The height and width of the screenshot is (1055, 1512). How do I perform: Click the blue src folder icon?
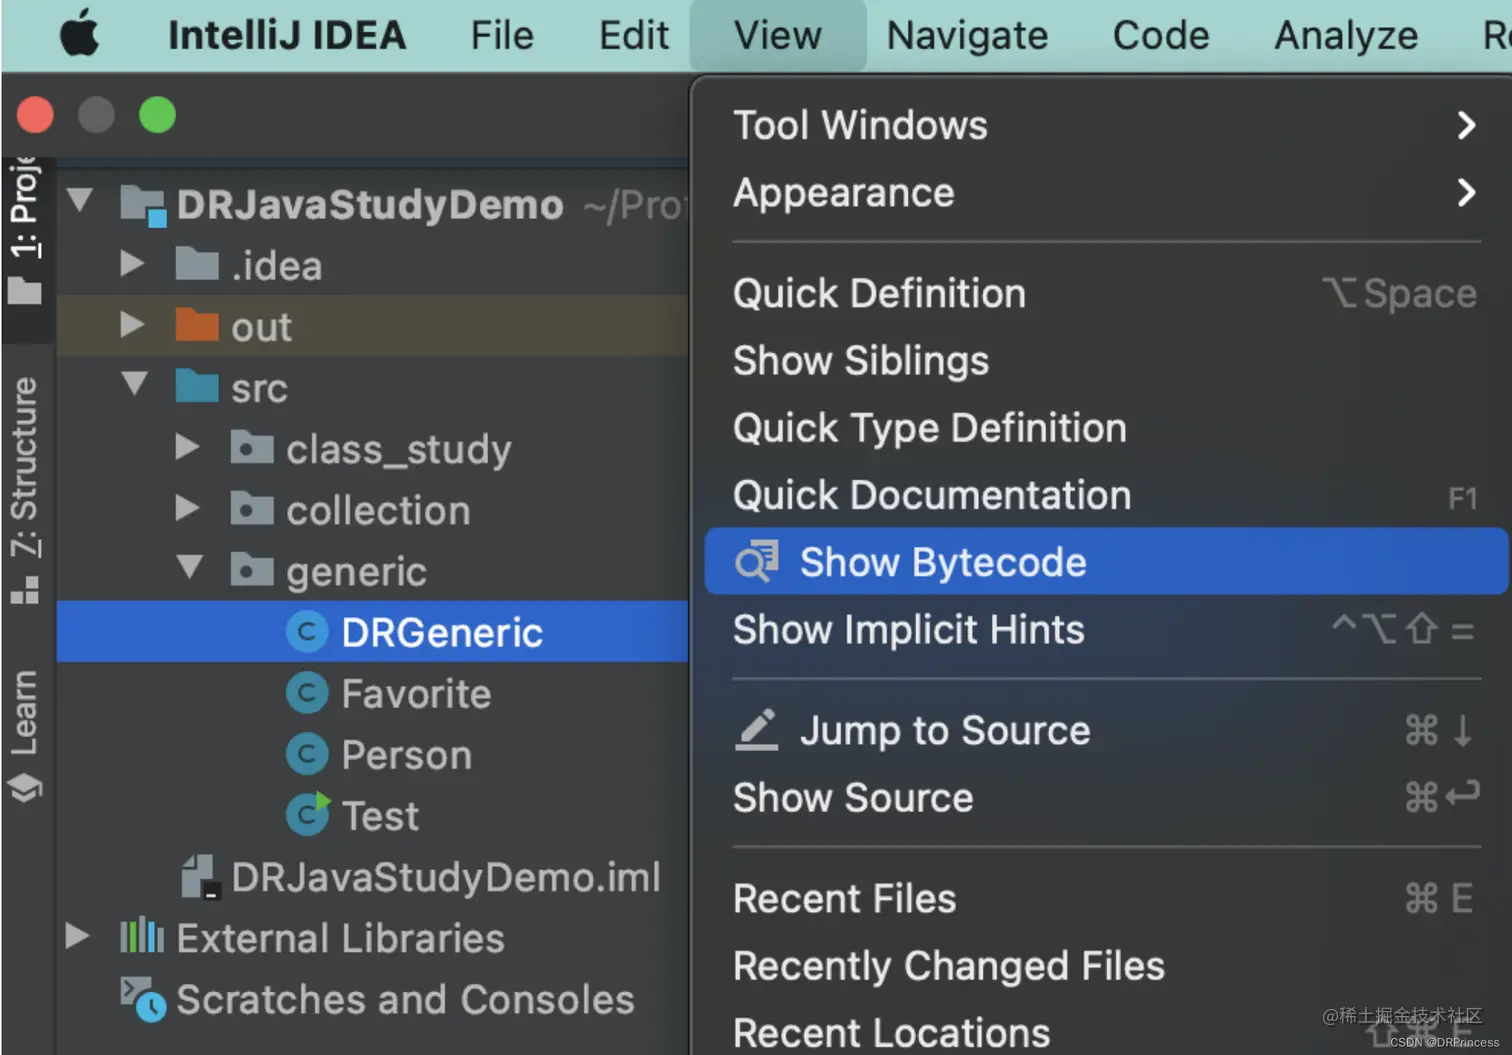tap(197, 386)
